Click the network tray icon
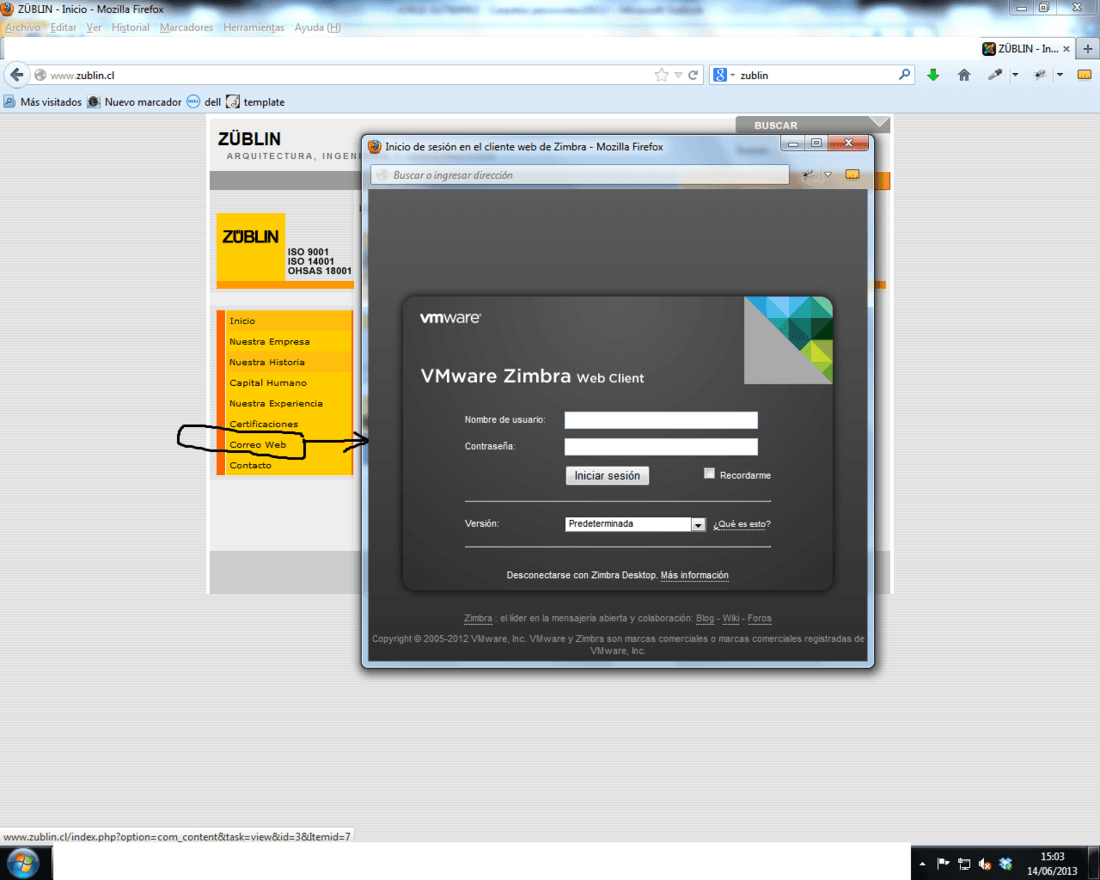Image resolution: width=1100 pixels, height=880 pixels. (x=965, y=864)
